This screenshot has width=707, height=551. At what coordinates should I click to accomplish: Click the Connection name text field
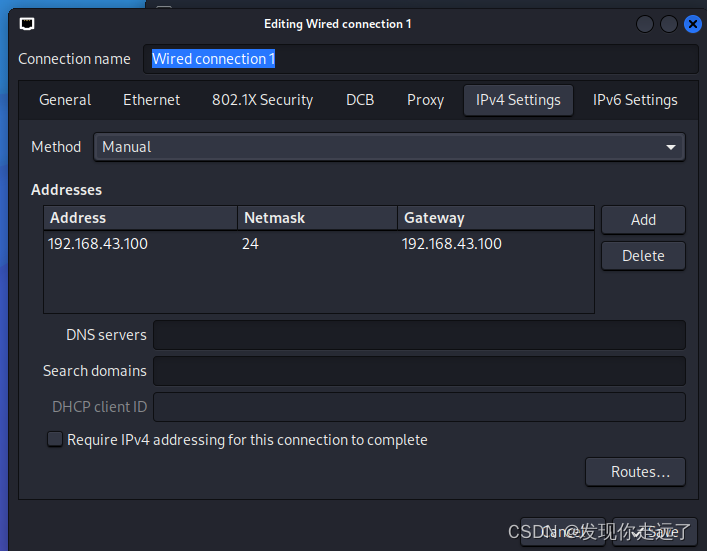tap(421, 59)
